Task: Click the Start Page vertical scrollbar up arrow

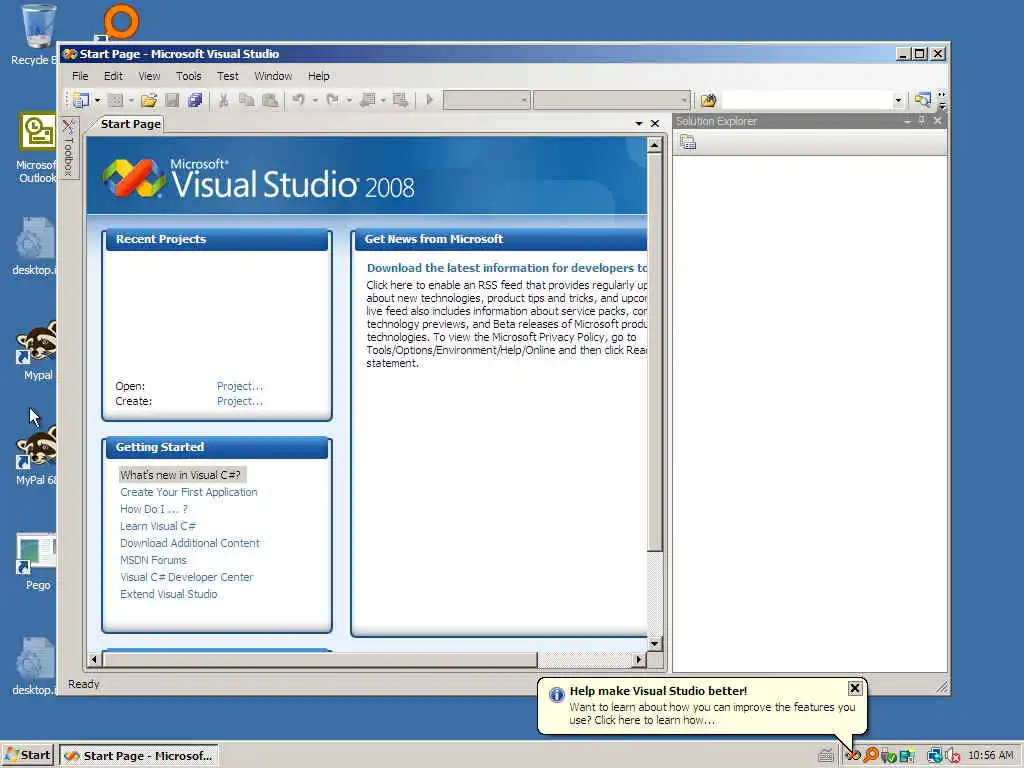Action: (654, 145)
